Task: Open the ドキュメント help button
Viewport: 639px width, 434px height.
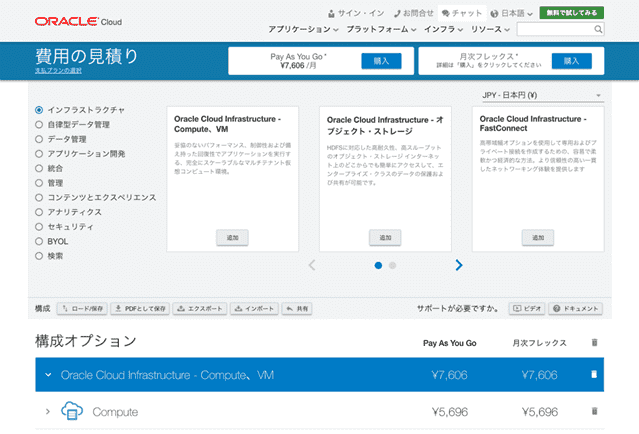Action: 575,309
